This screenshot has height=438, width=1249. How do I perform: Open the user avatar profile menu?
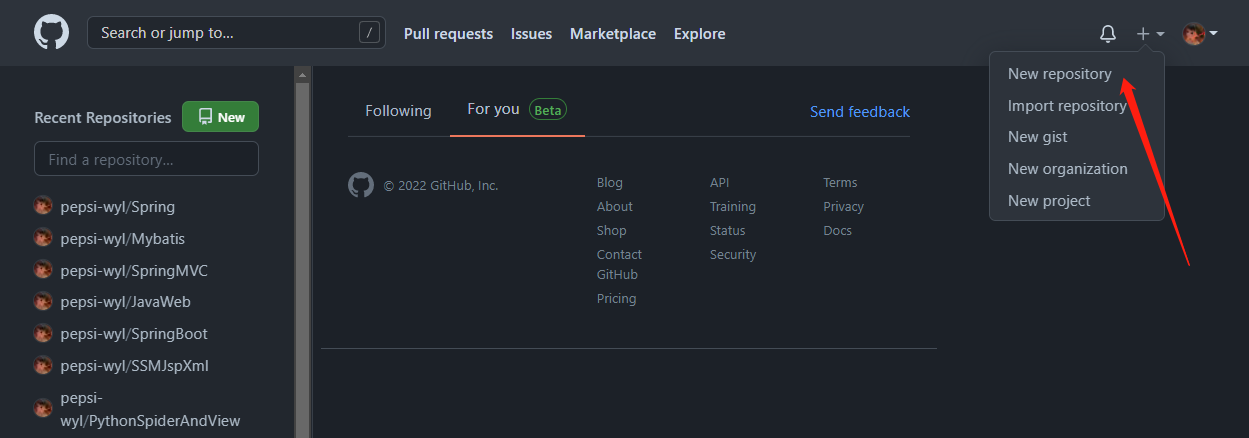point(1200,34)
